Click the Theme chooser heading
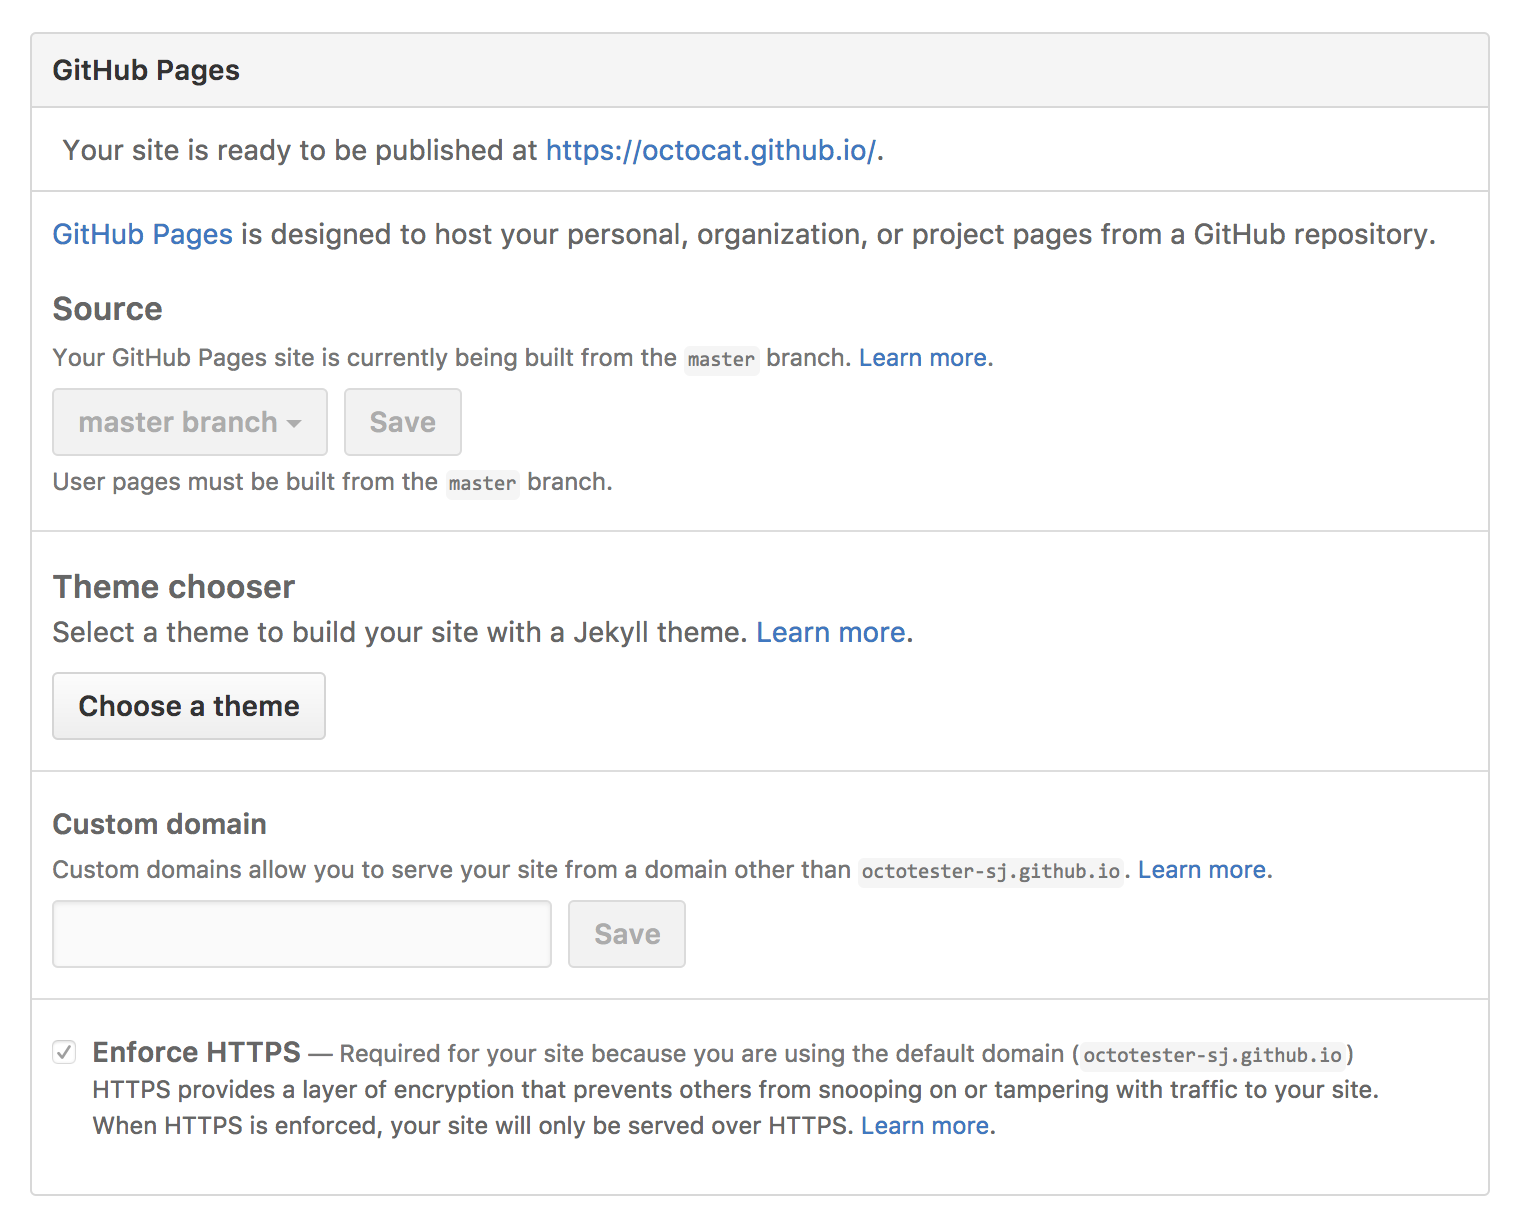Image resolution: width=1526 pixels, height=1232 pixels. click(174, 587)
